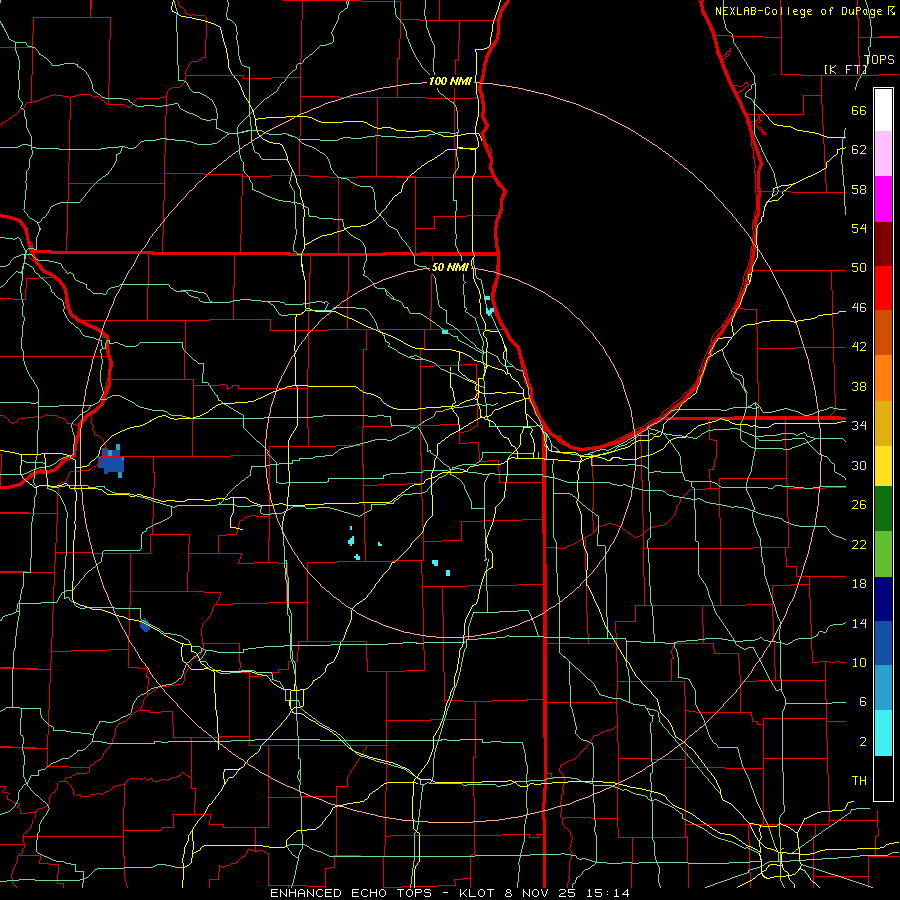Click the "10" scale value

(x=859, y=662)
